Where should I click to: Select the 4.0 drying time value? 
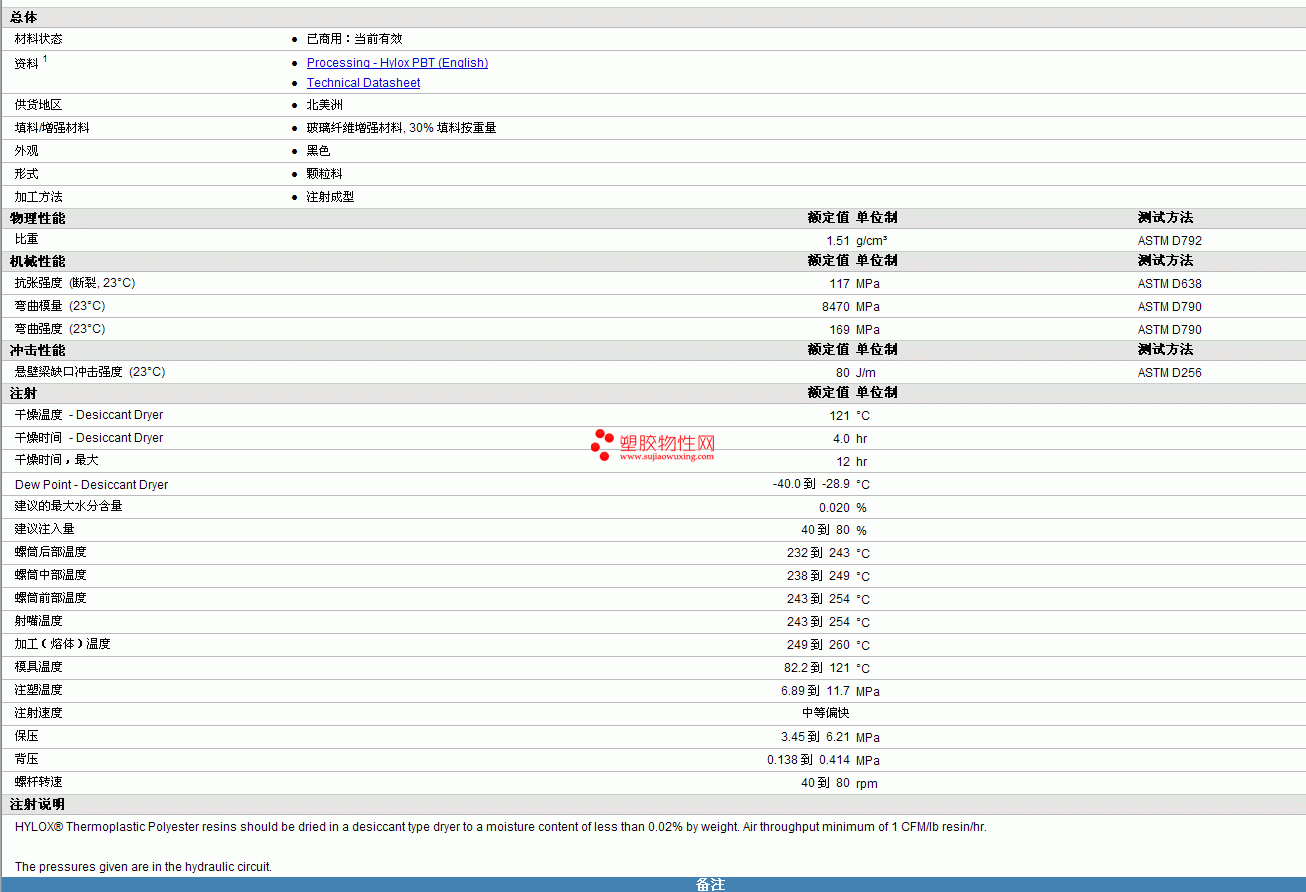click(841, 439)
